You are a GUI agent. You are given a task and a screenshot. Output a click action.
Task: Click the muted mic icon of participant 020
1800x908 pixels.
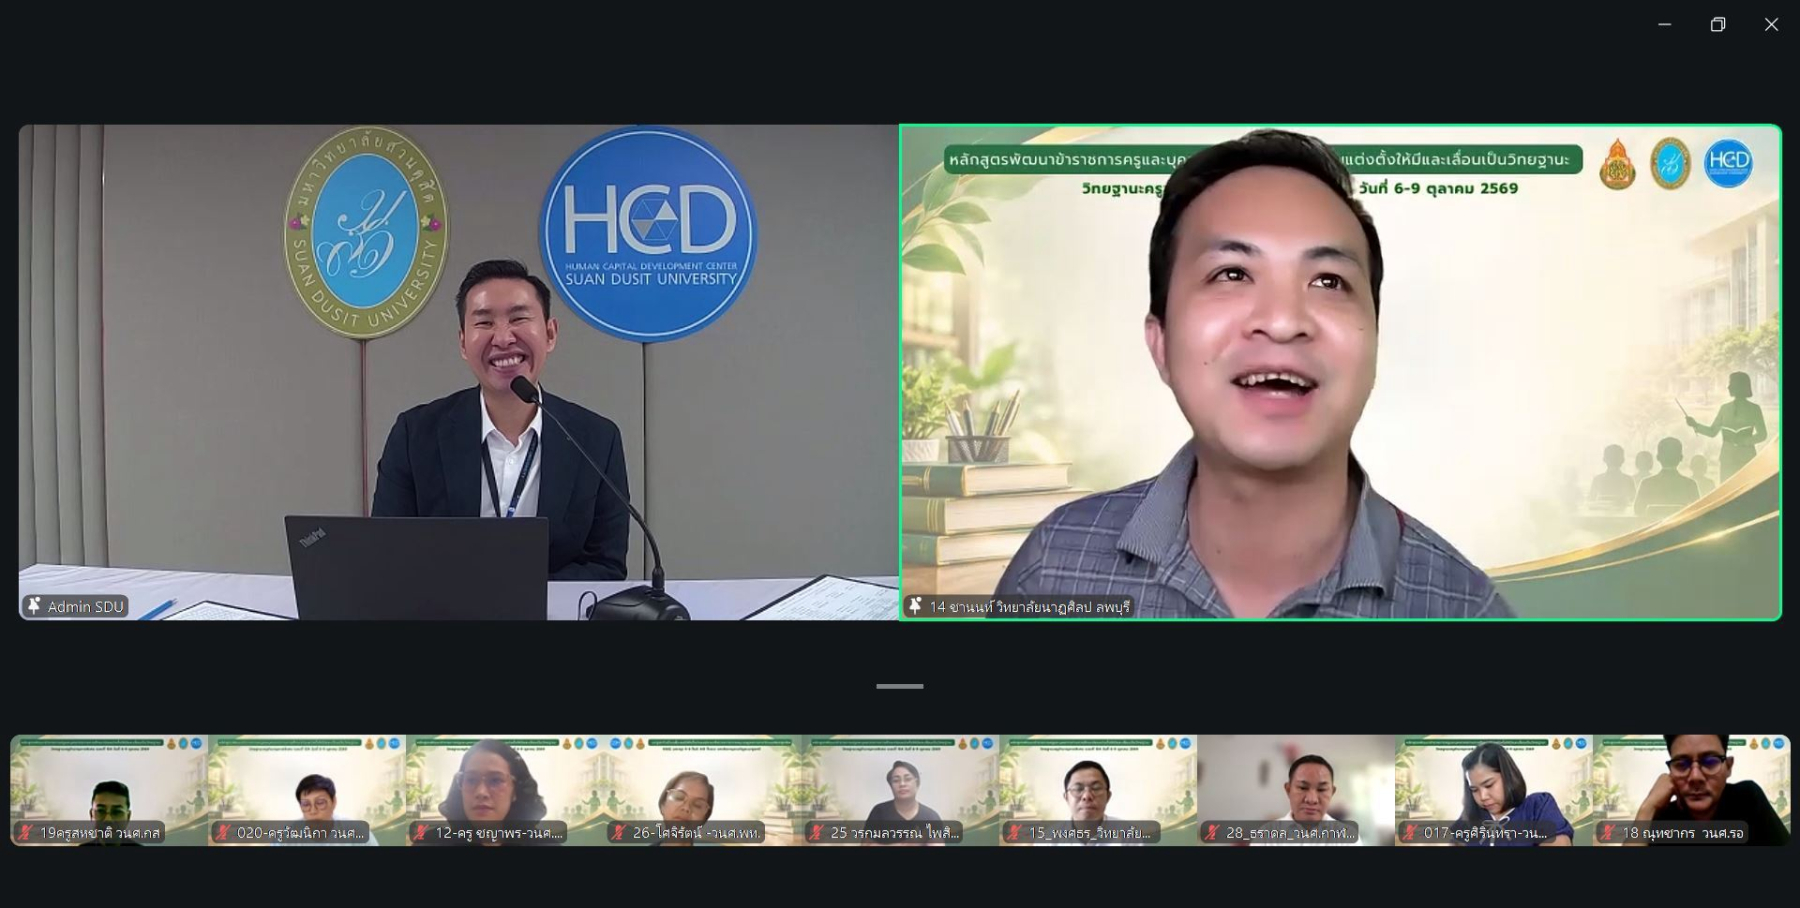[x=223, y=832]
